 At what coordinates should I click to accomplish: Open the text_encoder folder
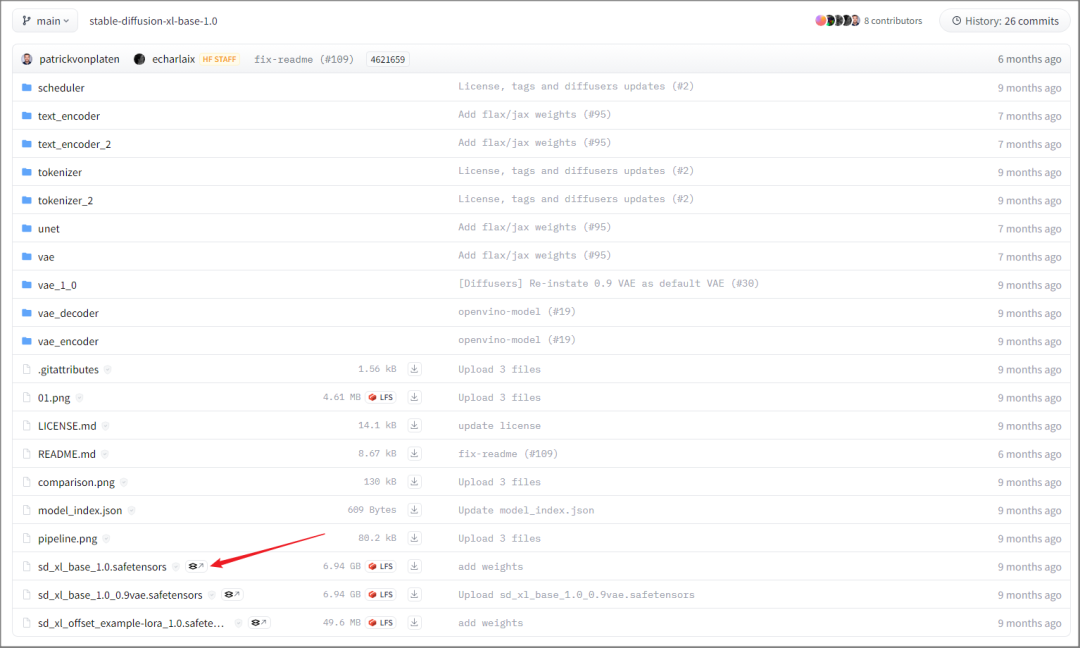click(x=69, y=116)
